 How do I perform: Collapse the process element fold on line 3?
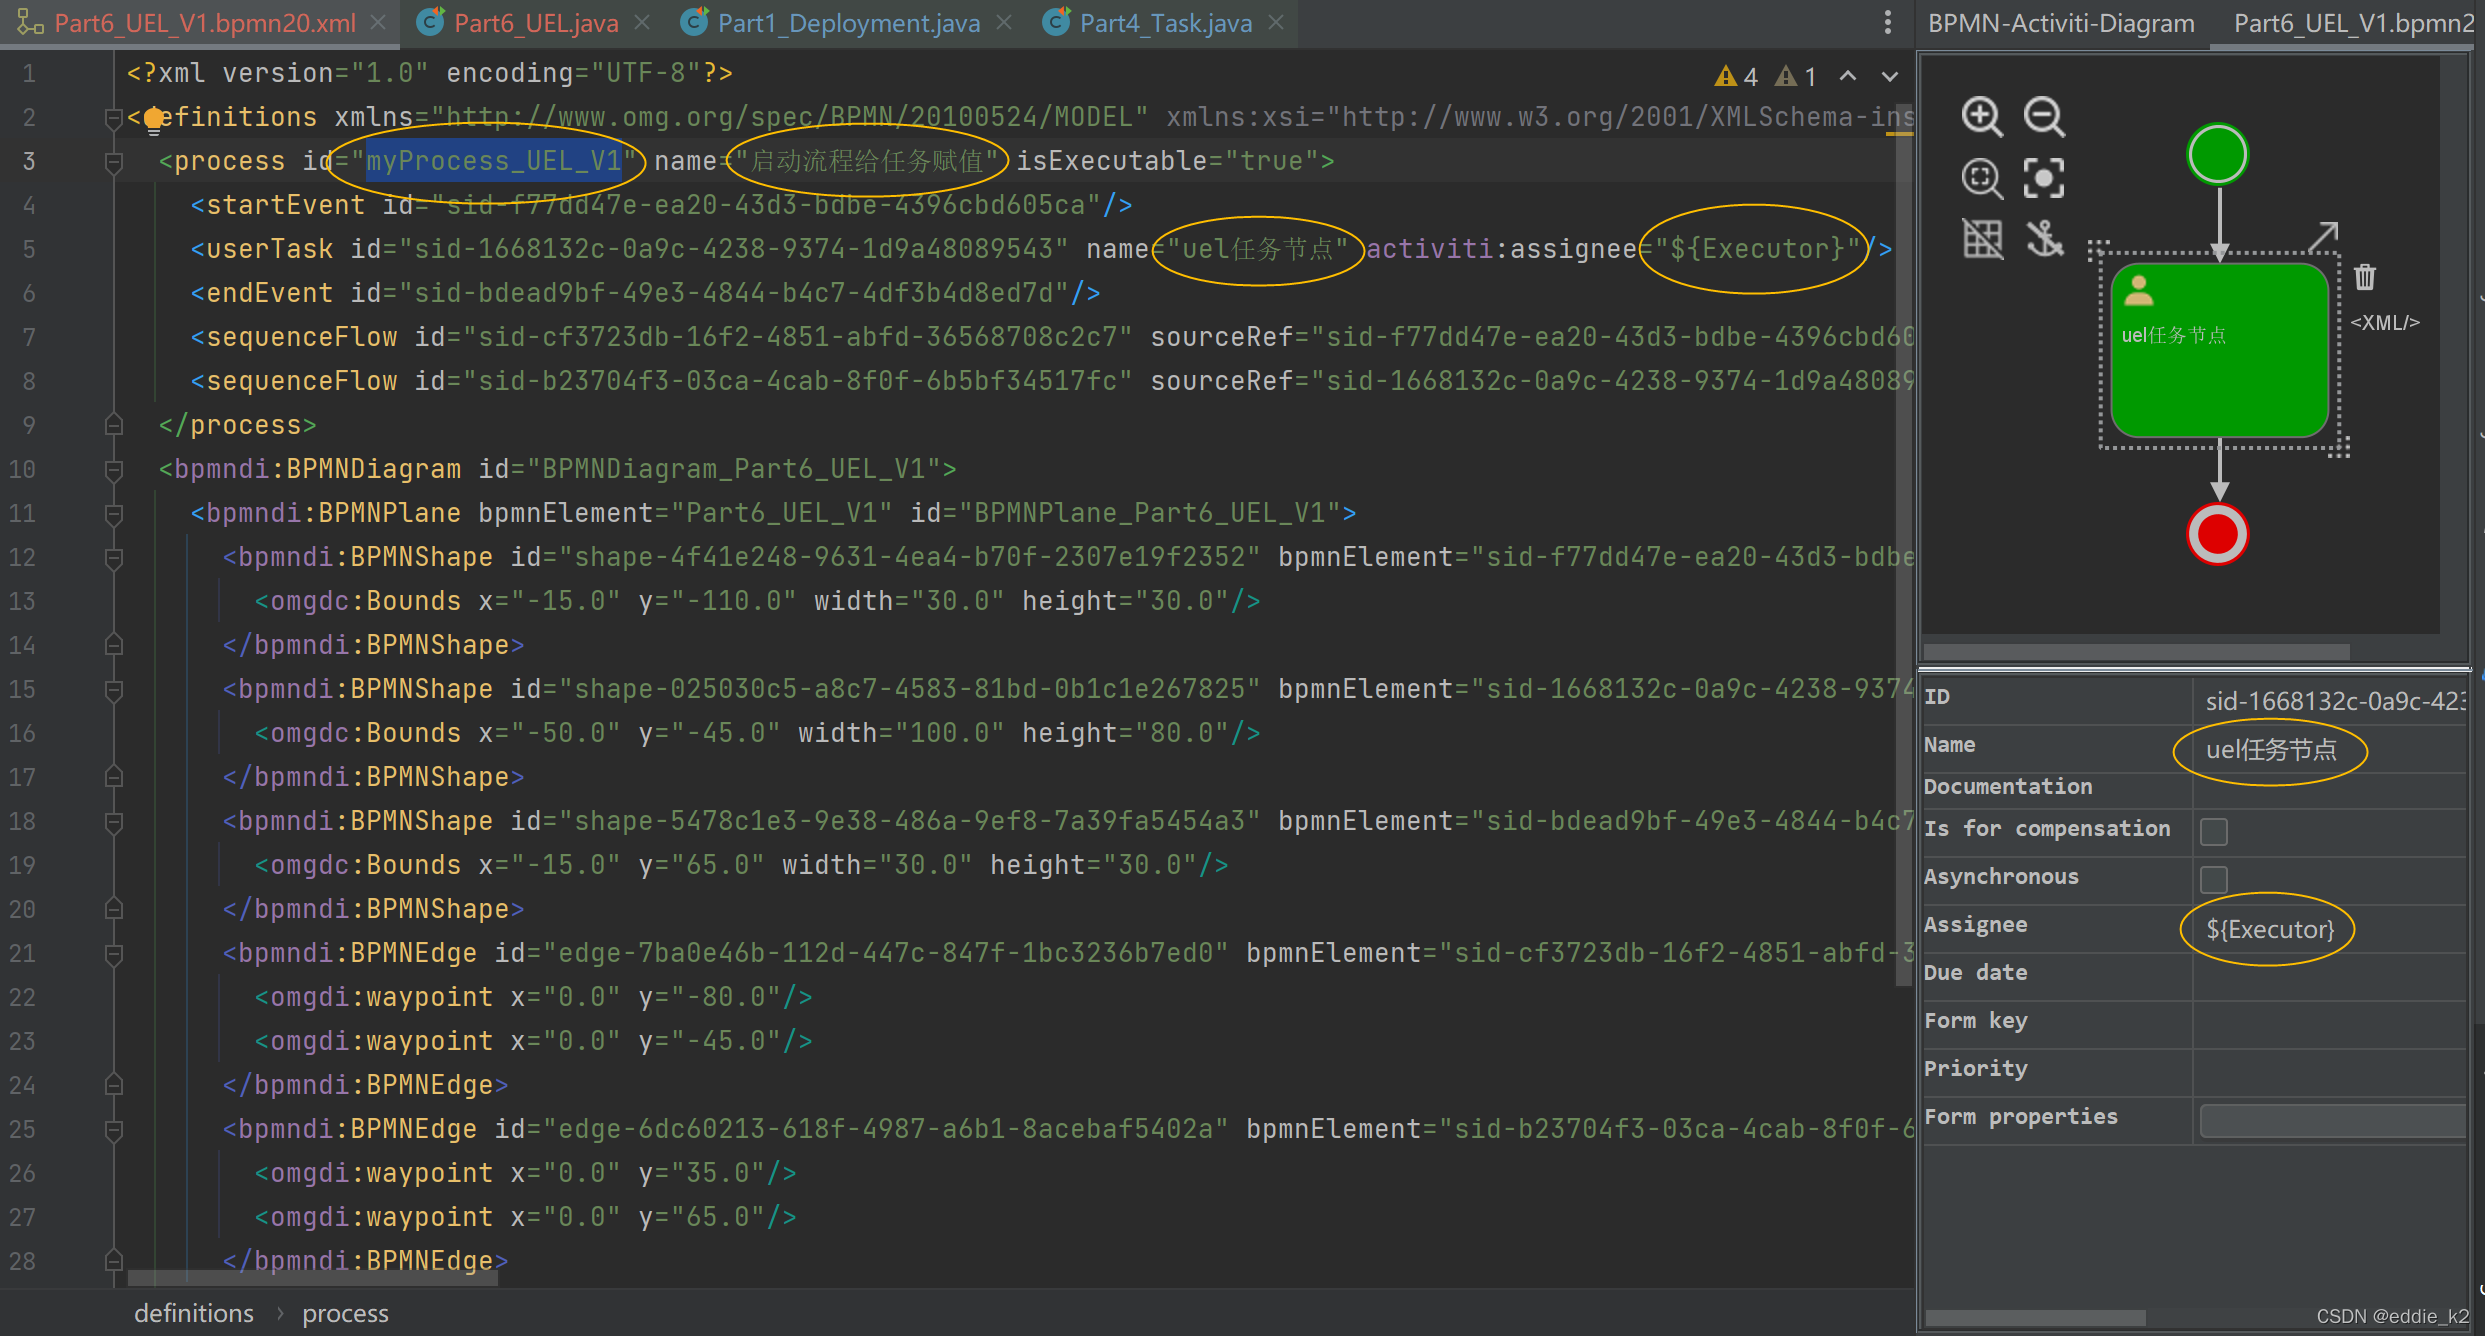click(114, 162)
